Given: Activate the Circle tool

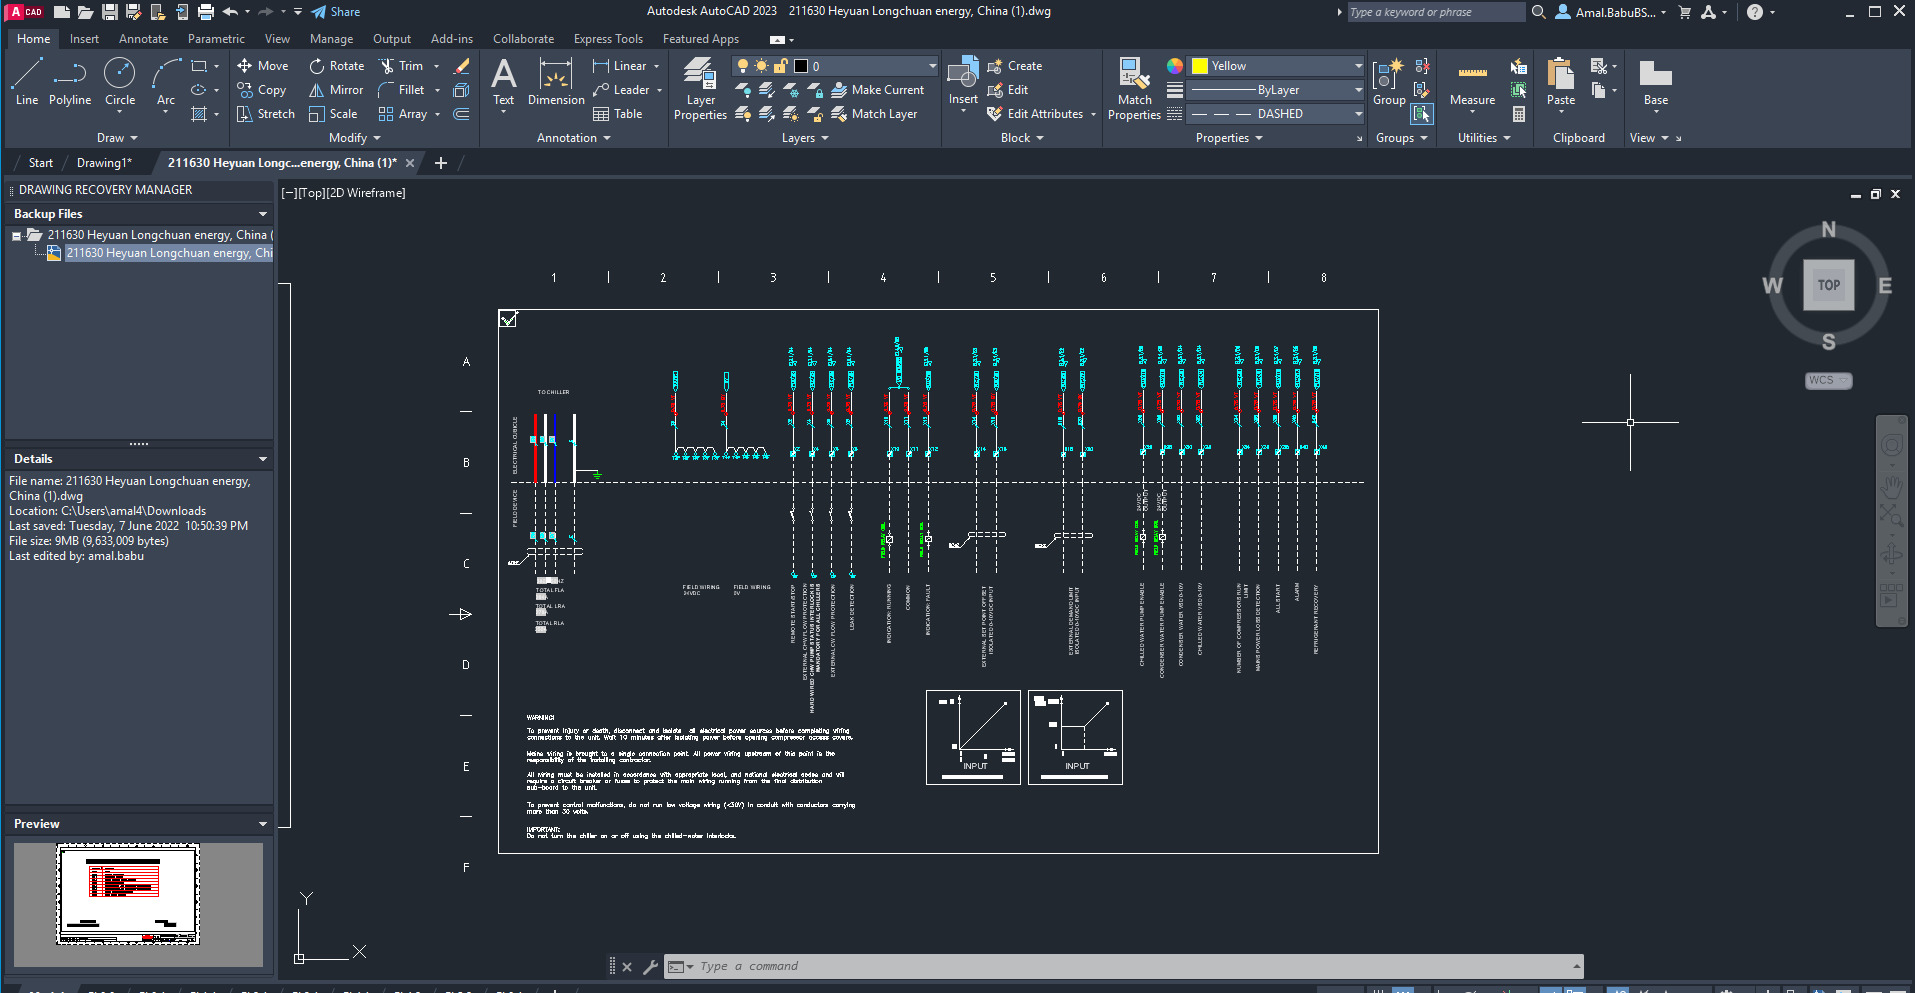Looking at the screenshot, I should [119, 85].
